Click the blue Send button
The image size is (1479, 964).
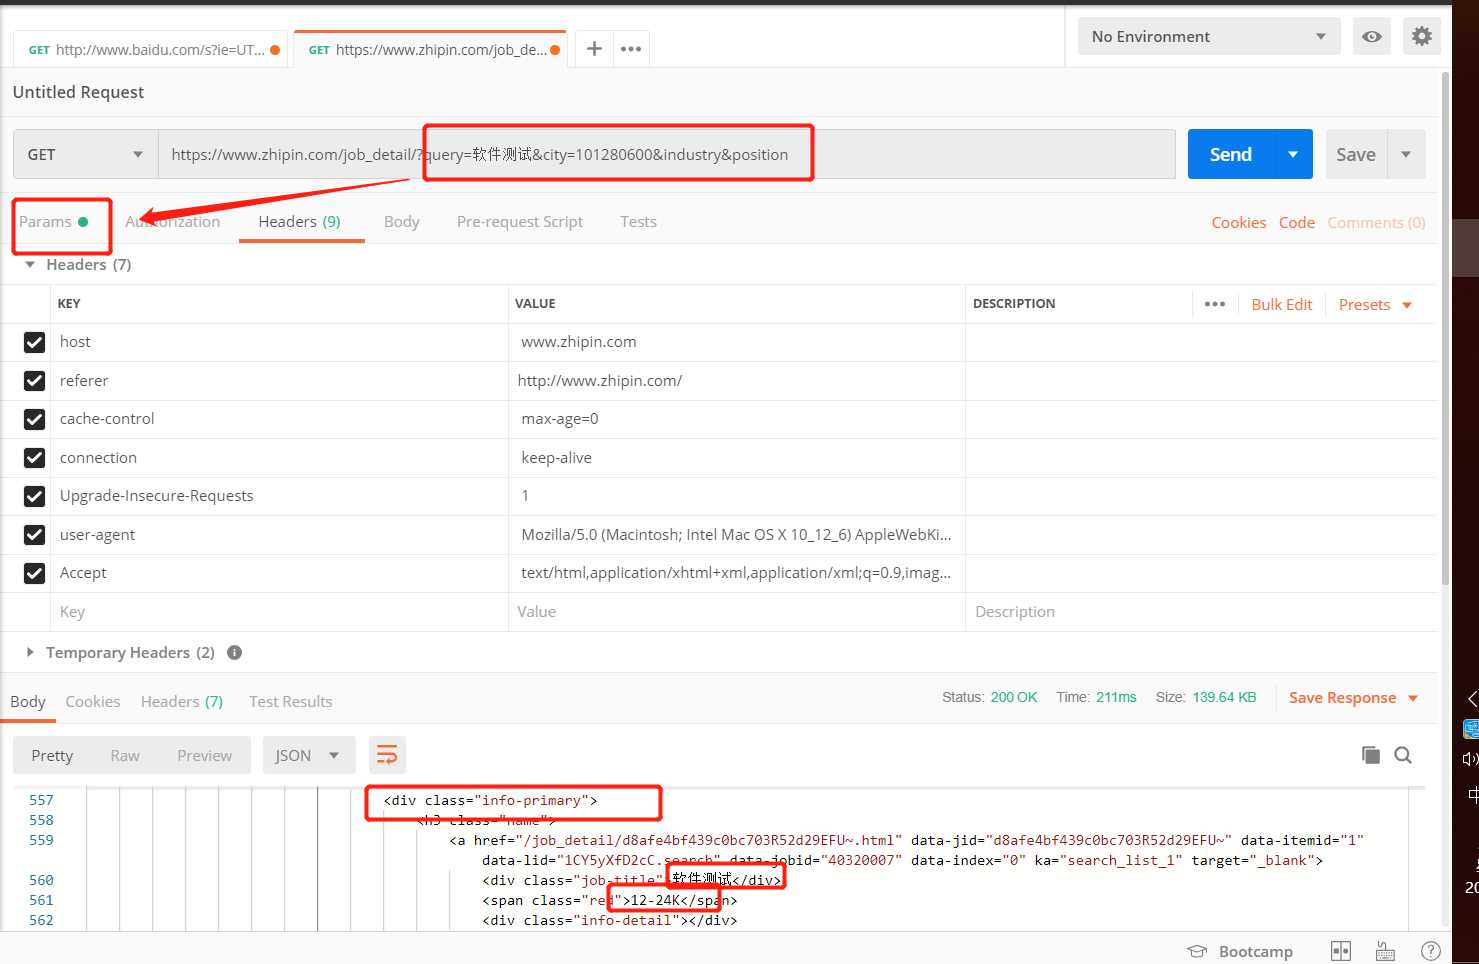pyautogui.click(x=1231, y=154)
